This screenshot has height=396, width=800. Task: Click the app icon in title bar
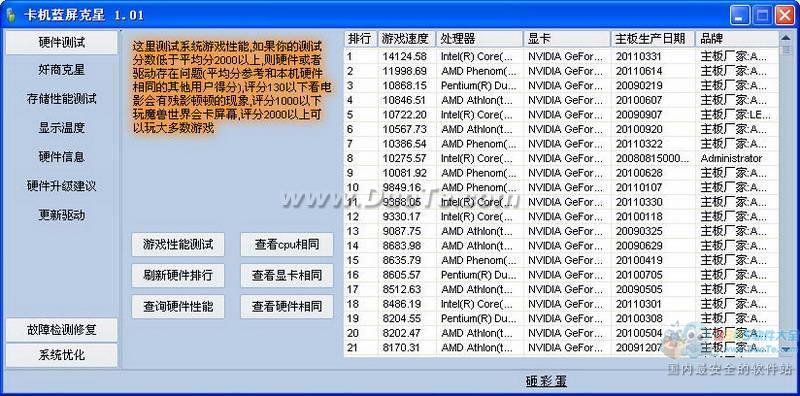tap(11, 15)
